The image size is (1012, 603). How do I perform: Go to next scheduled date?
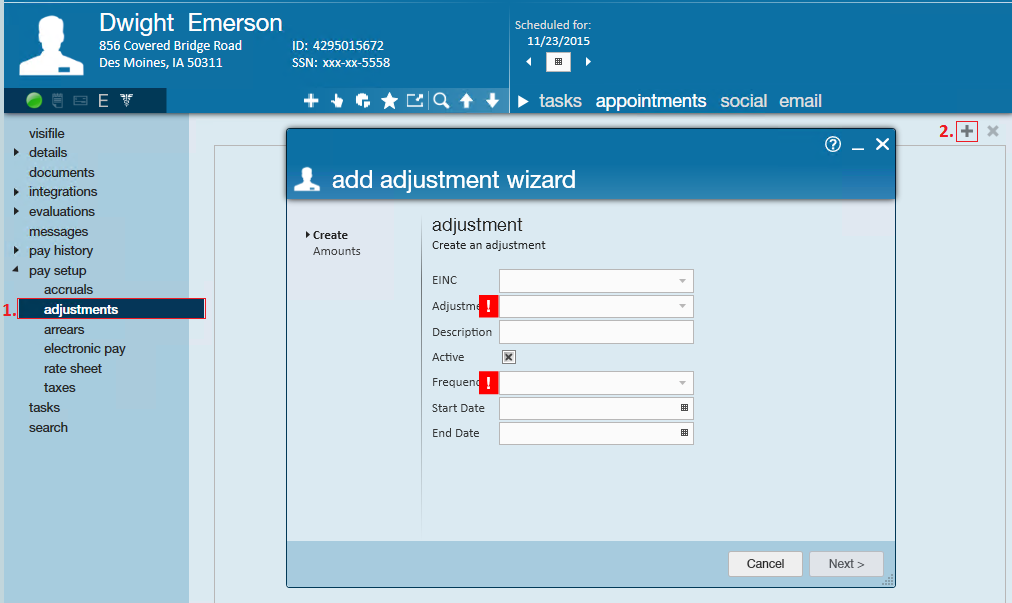click(588, 62)
